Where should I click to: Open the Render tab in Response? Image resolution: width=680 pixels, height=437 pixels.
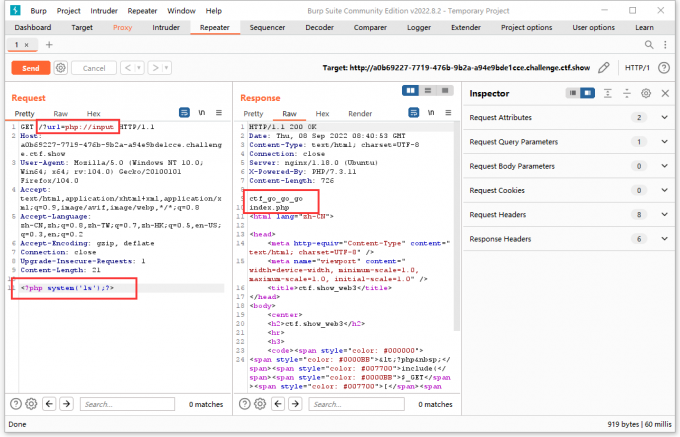pyautogui.click(x=360, y=114)
